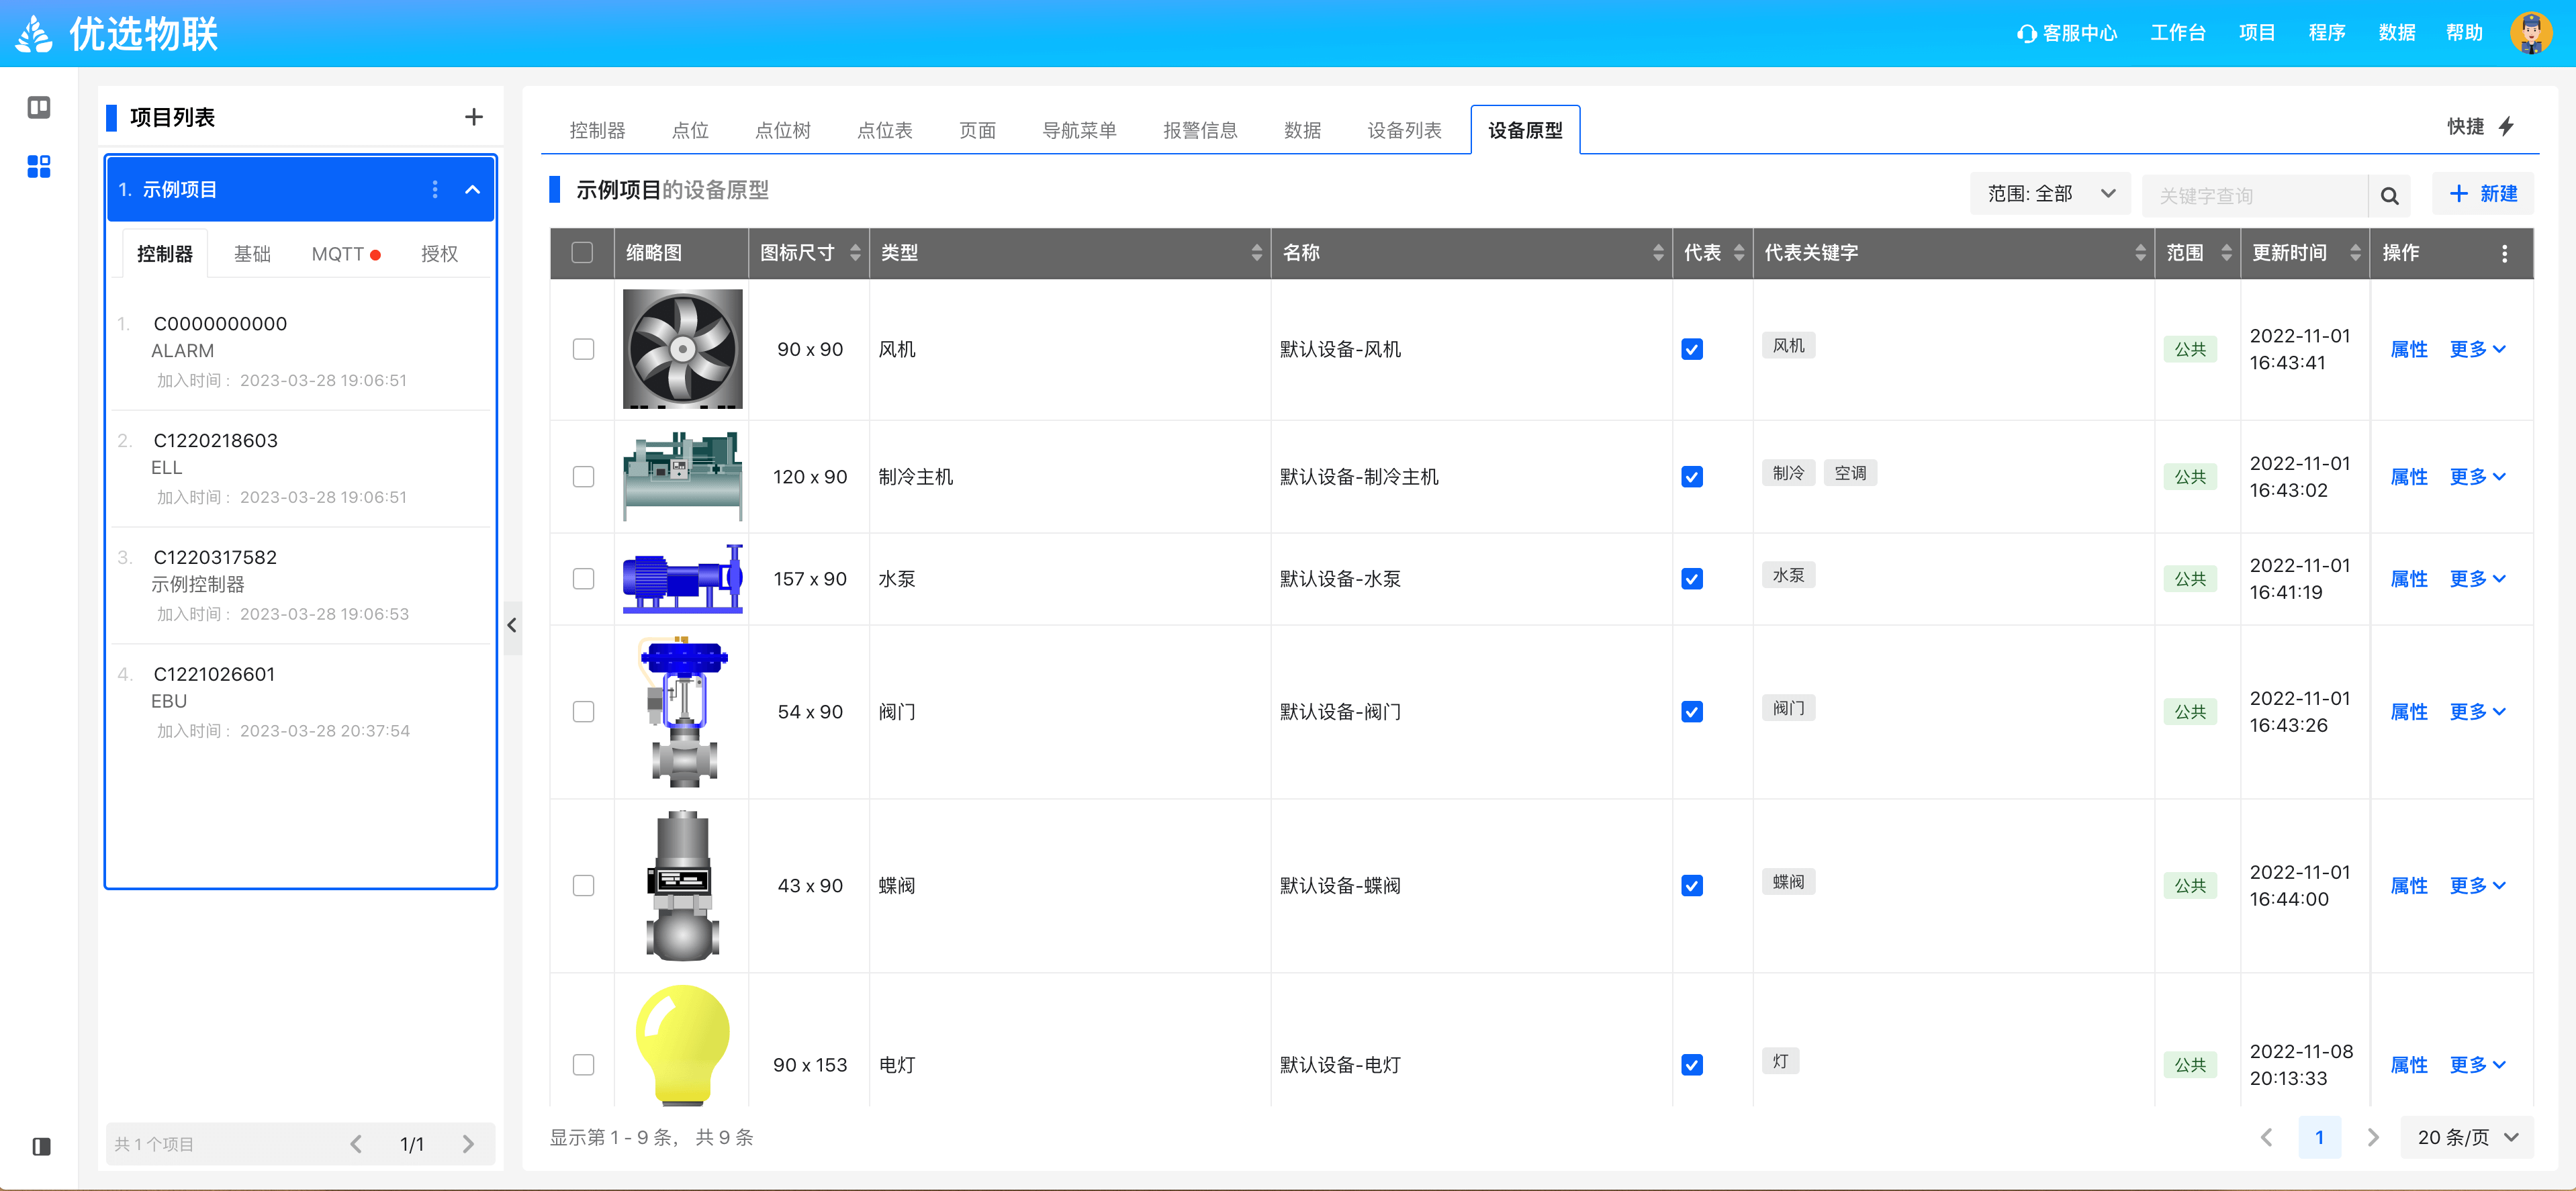The image size is (2576, 1191).
Task: Open the 帮助 top menu
Action: coord(2464,33)
